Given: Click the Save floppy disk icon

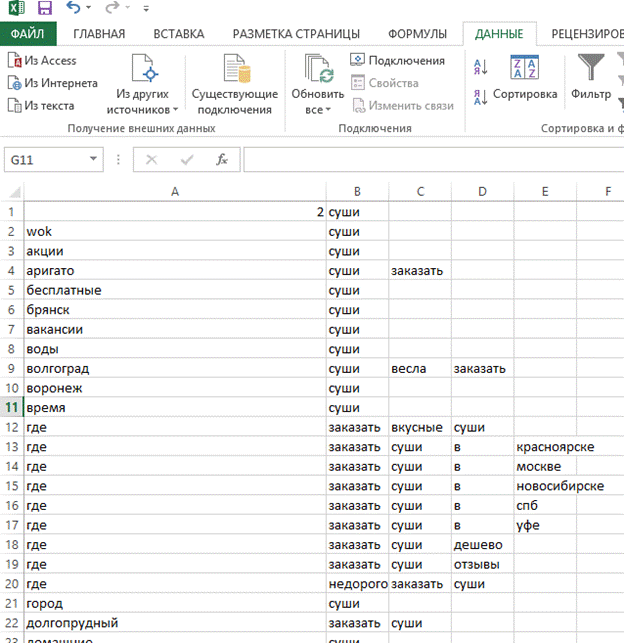Looking at the screenshot, I should [x=45, y=8].
